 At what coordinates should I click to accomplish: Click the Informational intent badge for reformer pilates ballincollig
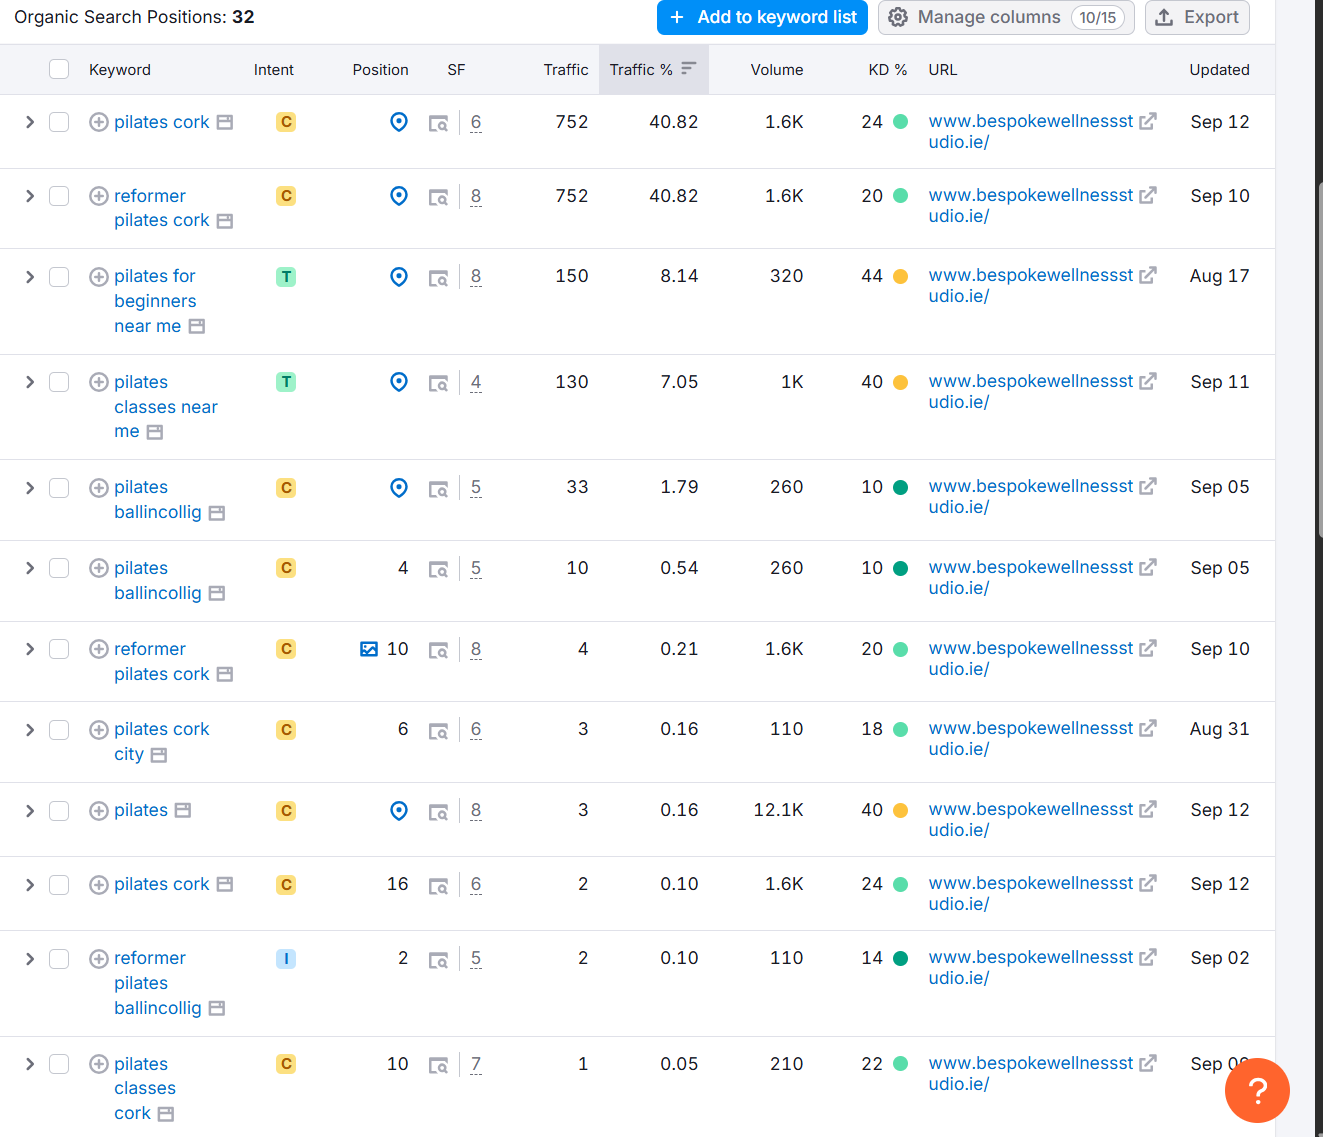(286, 959)
